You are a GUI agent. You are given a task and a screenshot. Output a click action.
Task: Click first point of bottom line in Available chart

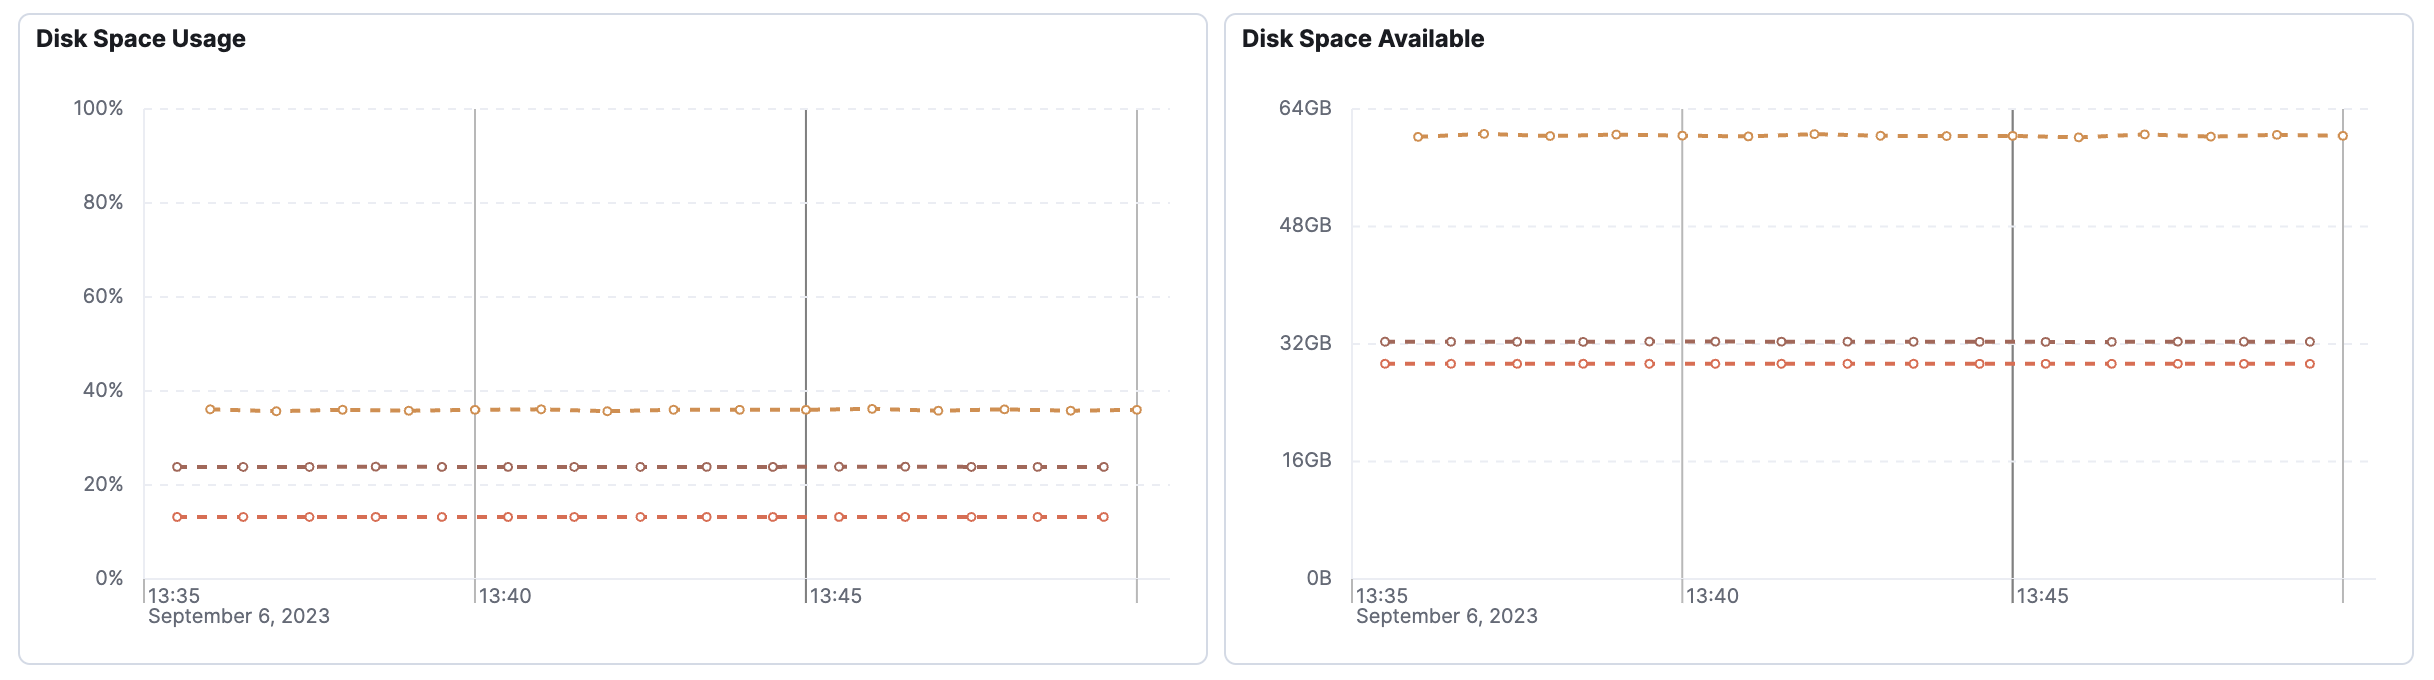(1385, 364)
